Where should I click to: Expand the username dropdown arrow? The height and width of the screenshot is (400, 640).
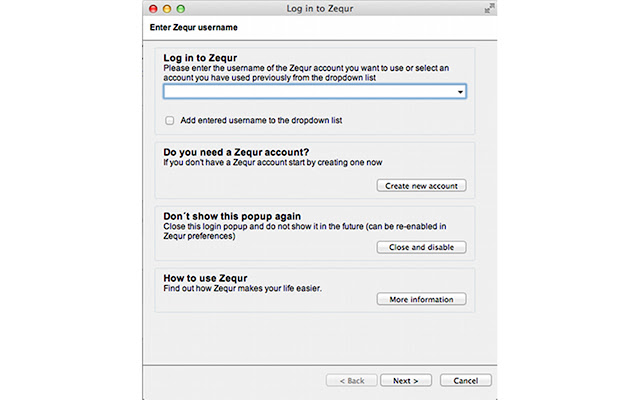(x=460, y=92)
